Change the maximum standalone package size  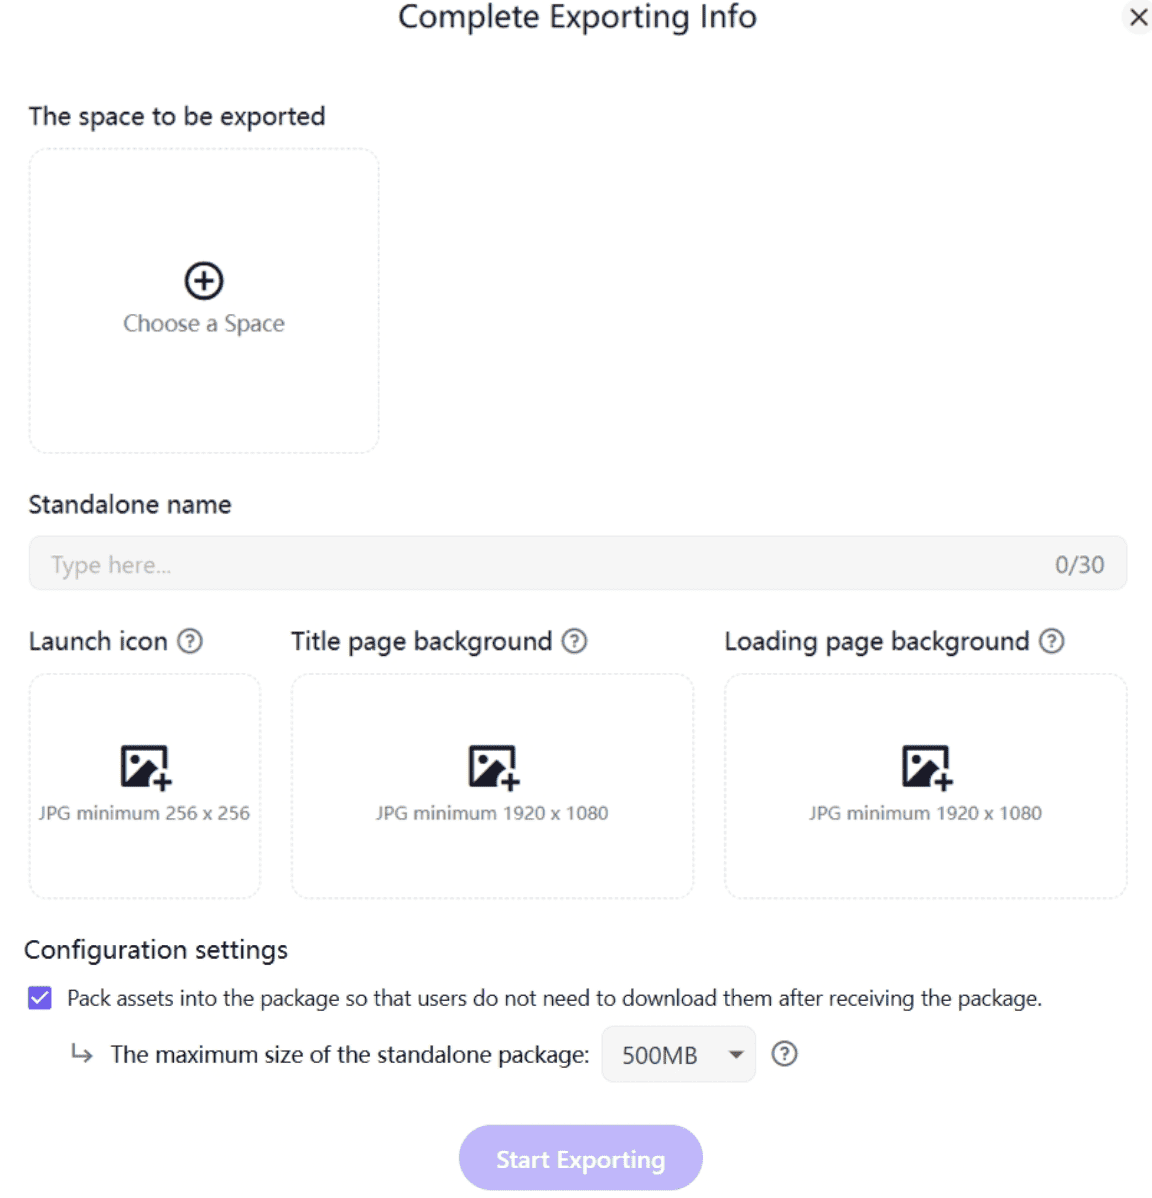(x=678, y=1054)
